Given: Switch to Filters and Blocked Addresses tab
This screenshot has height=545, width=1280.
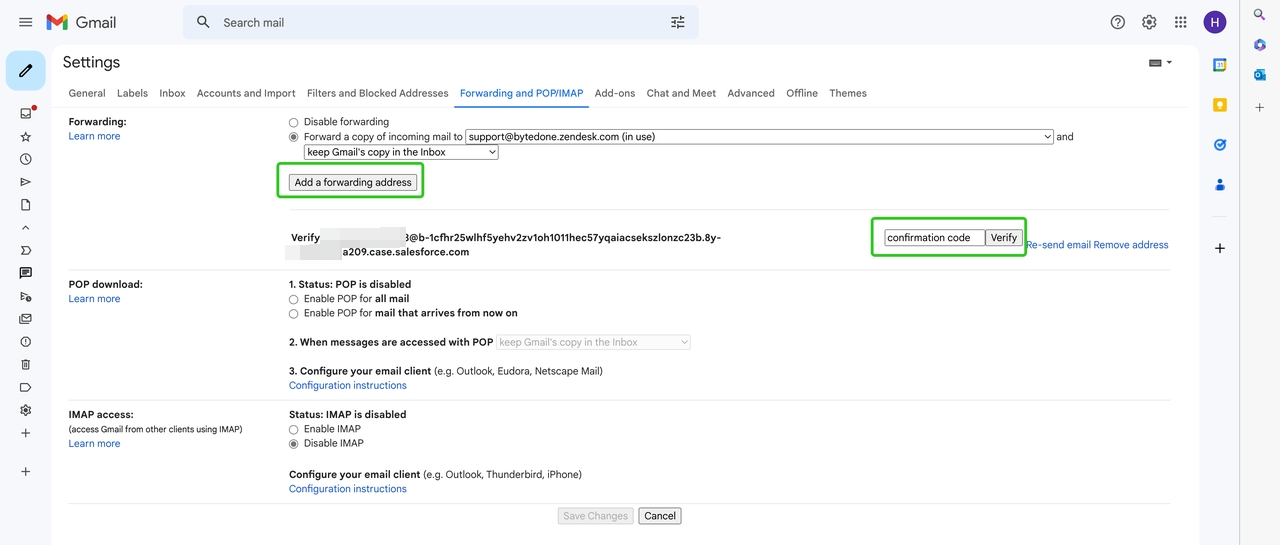Looking at the screenshot, I should 377,93.
